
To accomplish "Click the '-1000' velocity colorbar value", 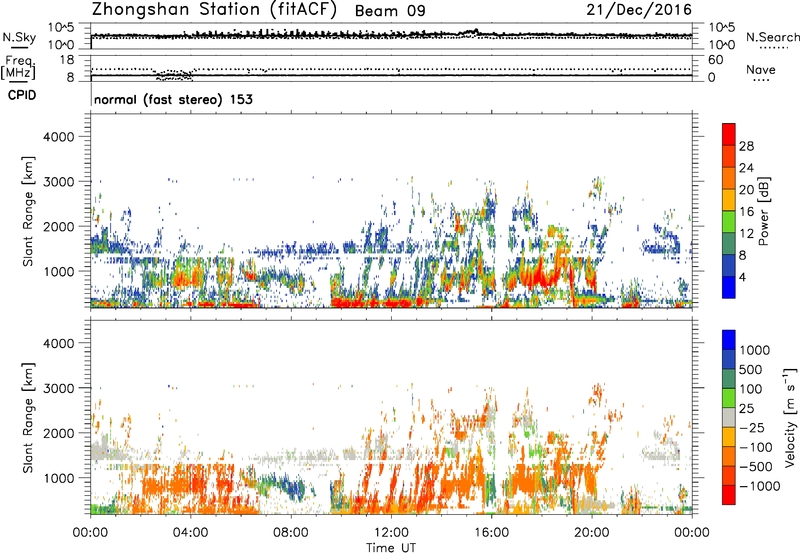I will click(x=759, y=487).
